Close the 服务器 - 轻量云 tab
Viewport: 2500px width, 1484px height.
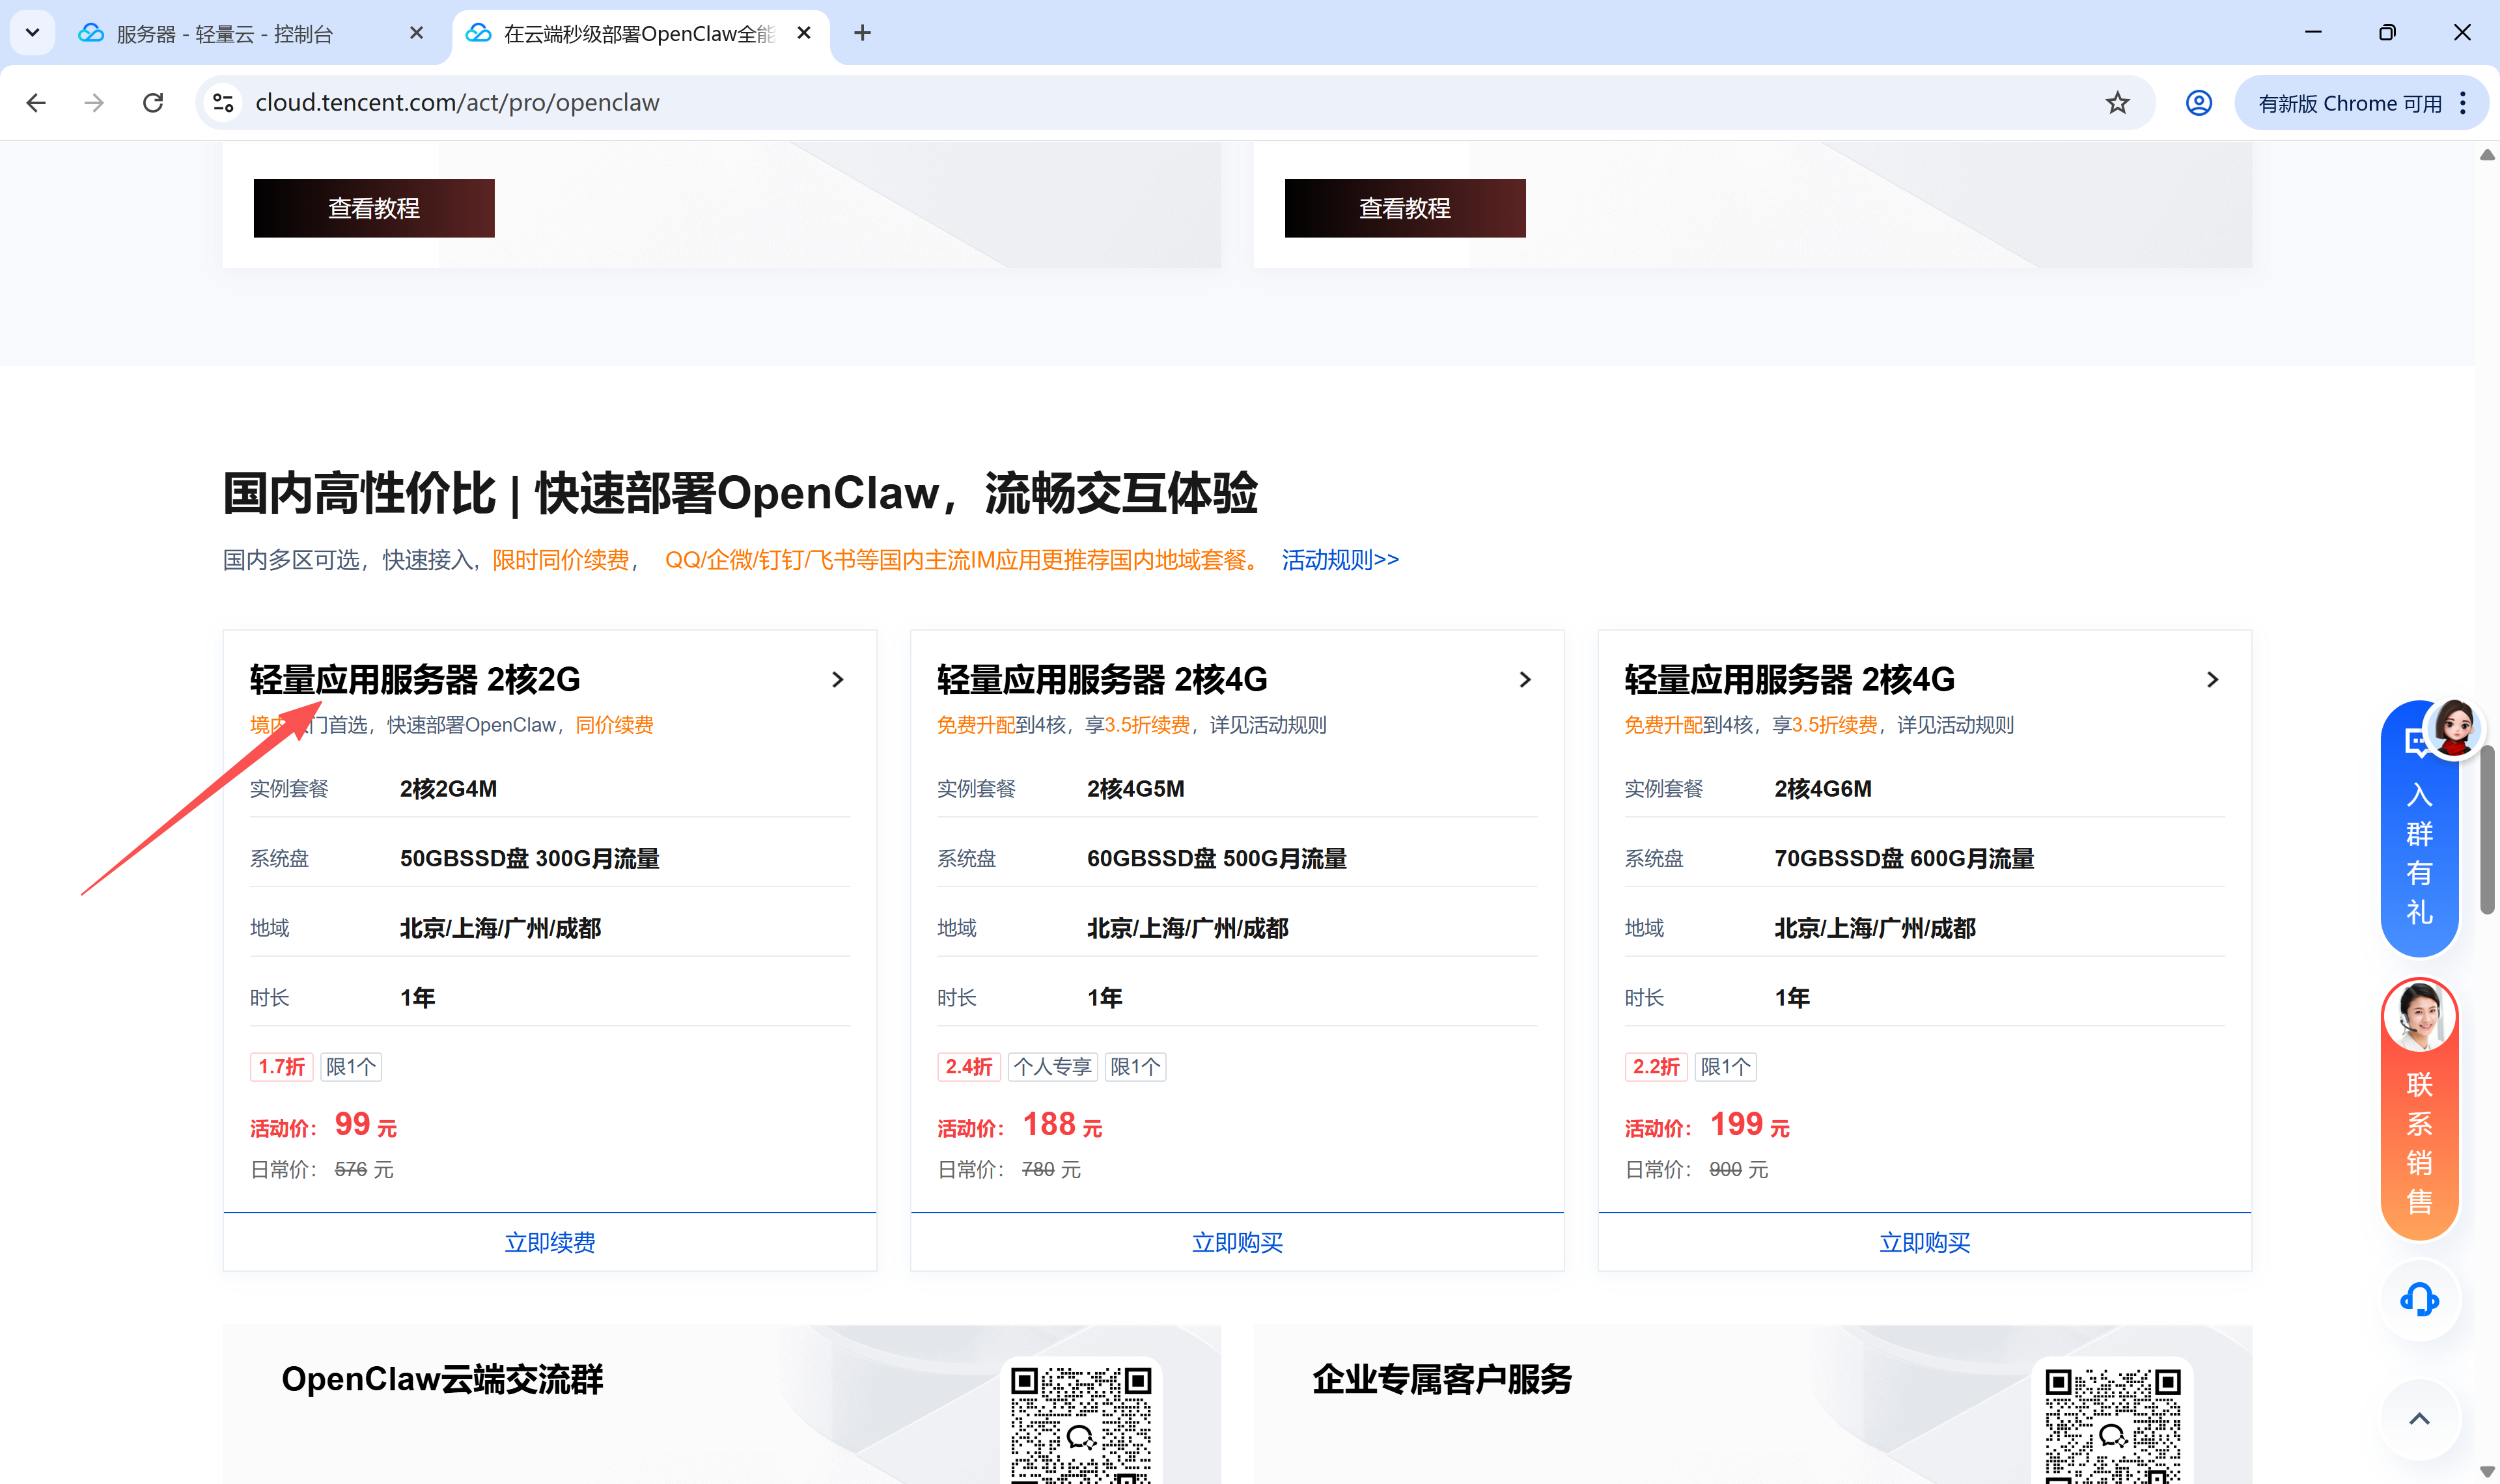[x=417, y=33]
